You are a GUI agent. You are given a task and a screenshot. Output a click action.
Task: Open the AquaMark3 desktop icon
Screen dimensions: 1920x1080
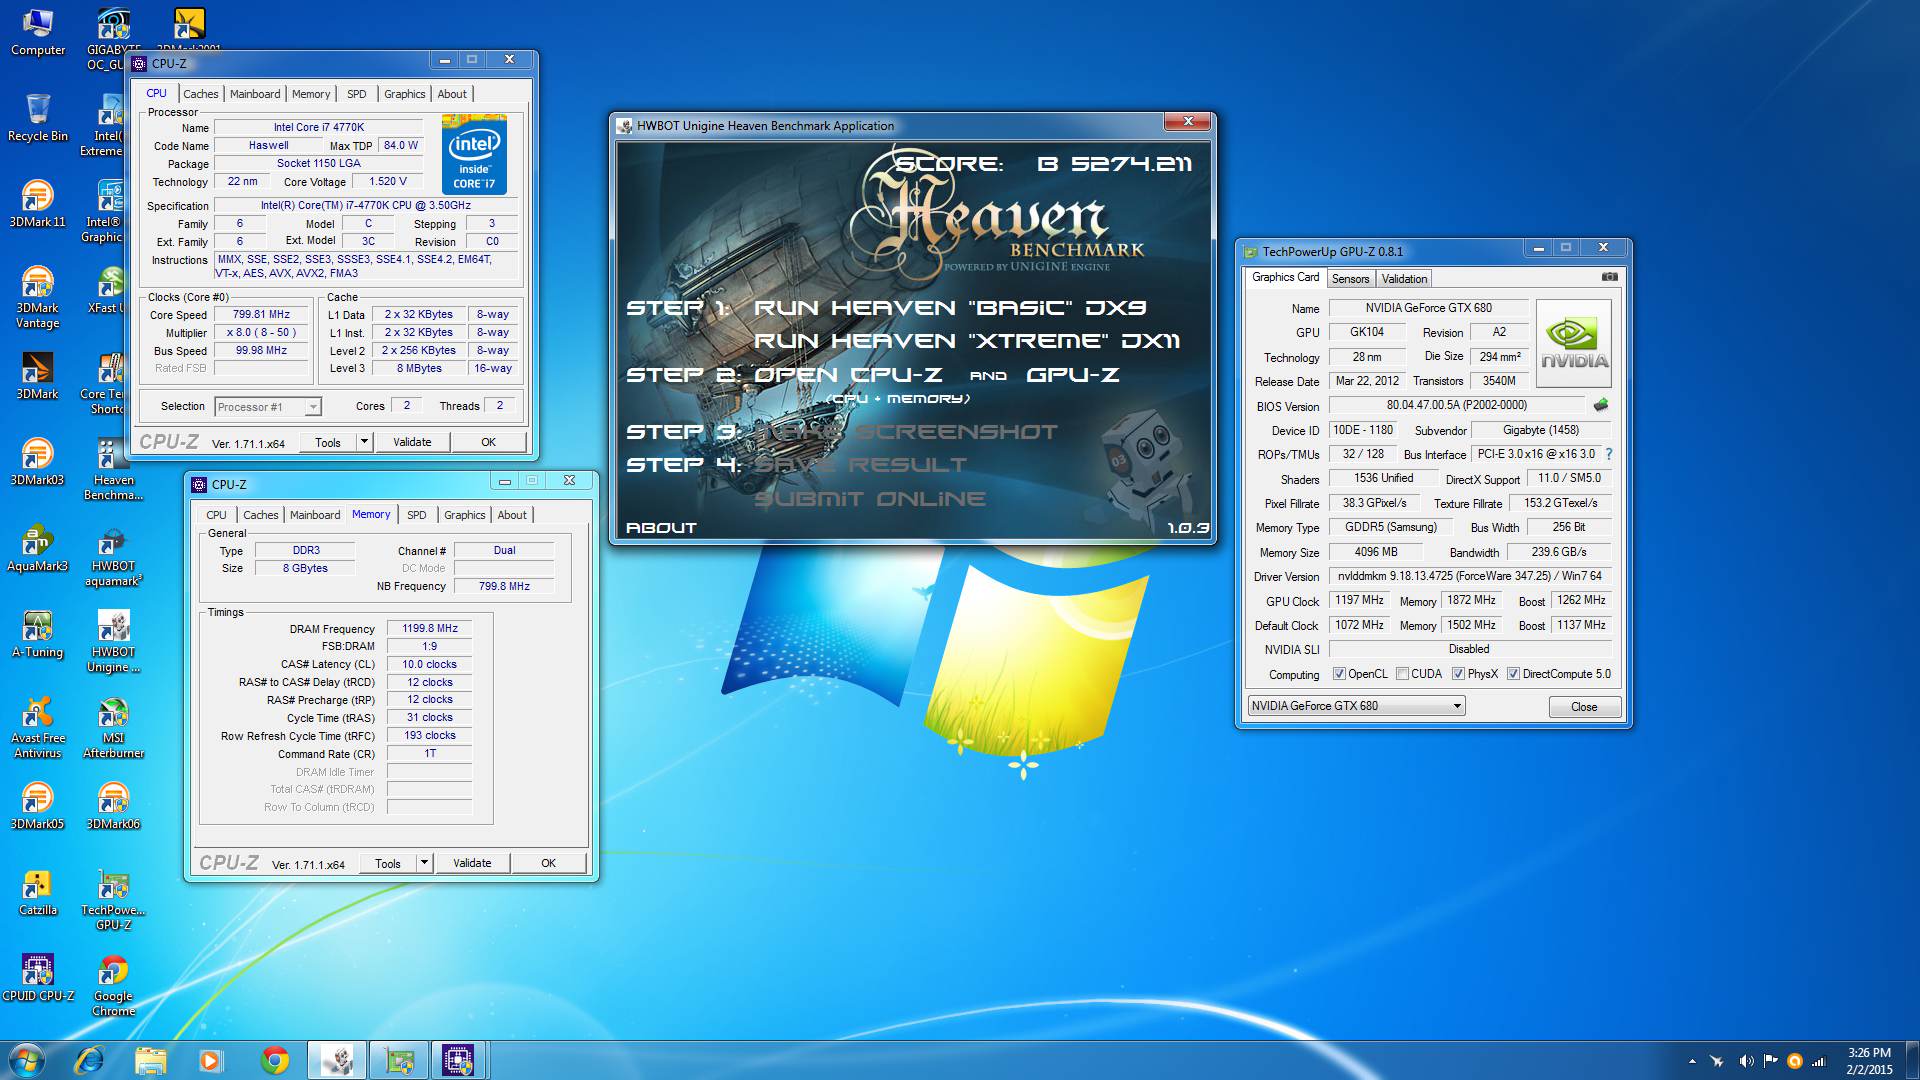pyautogui.click(x=38, y=548)
